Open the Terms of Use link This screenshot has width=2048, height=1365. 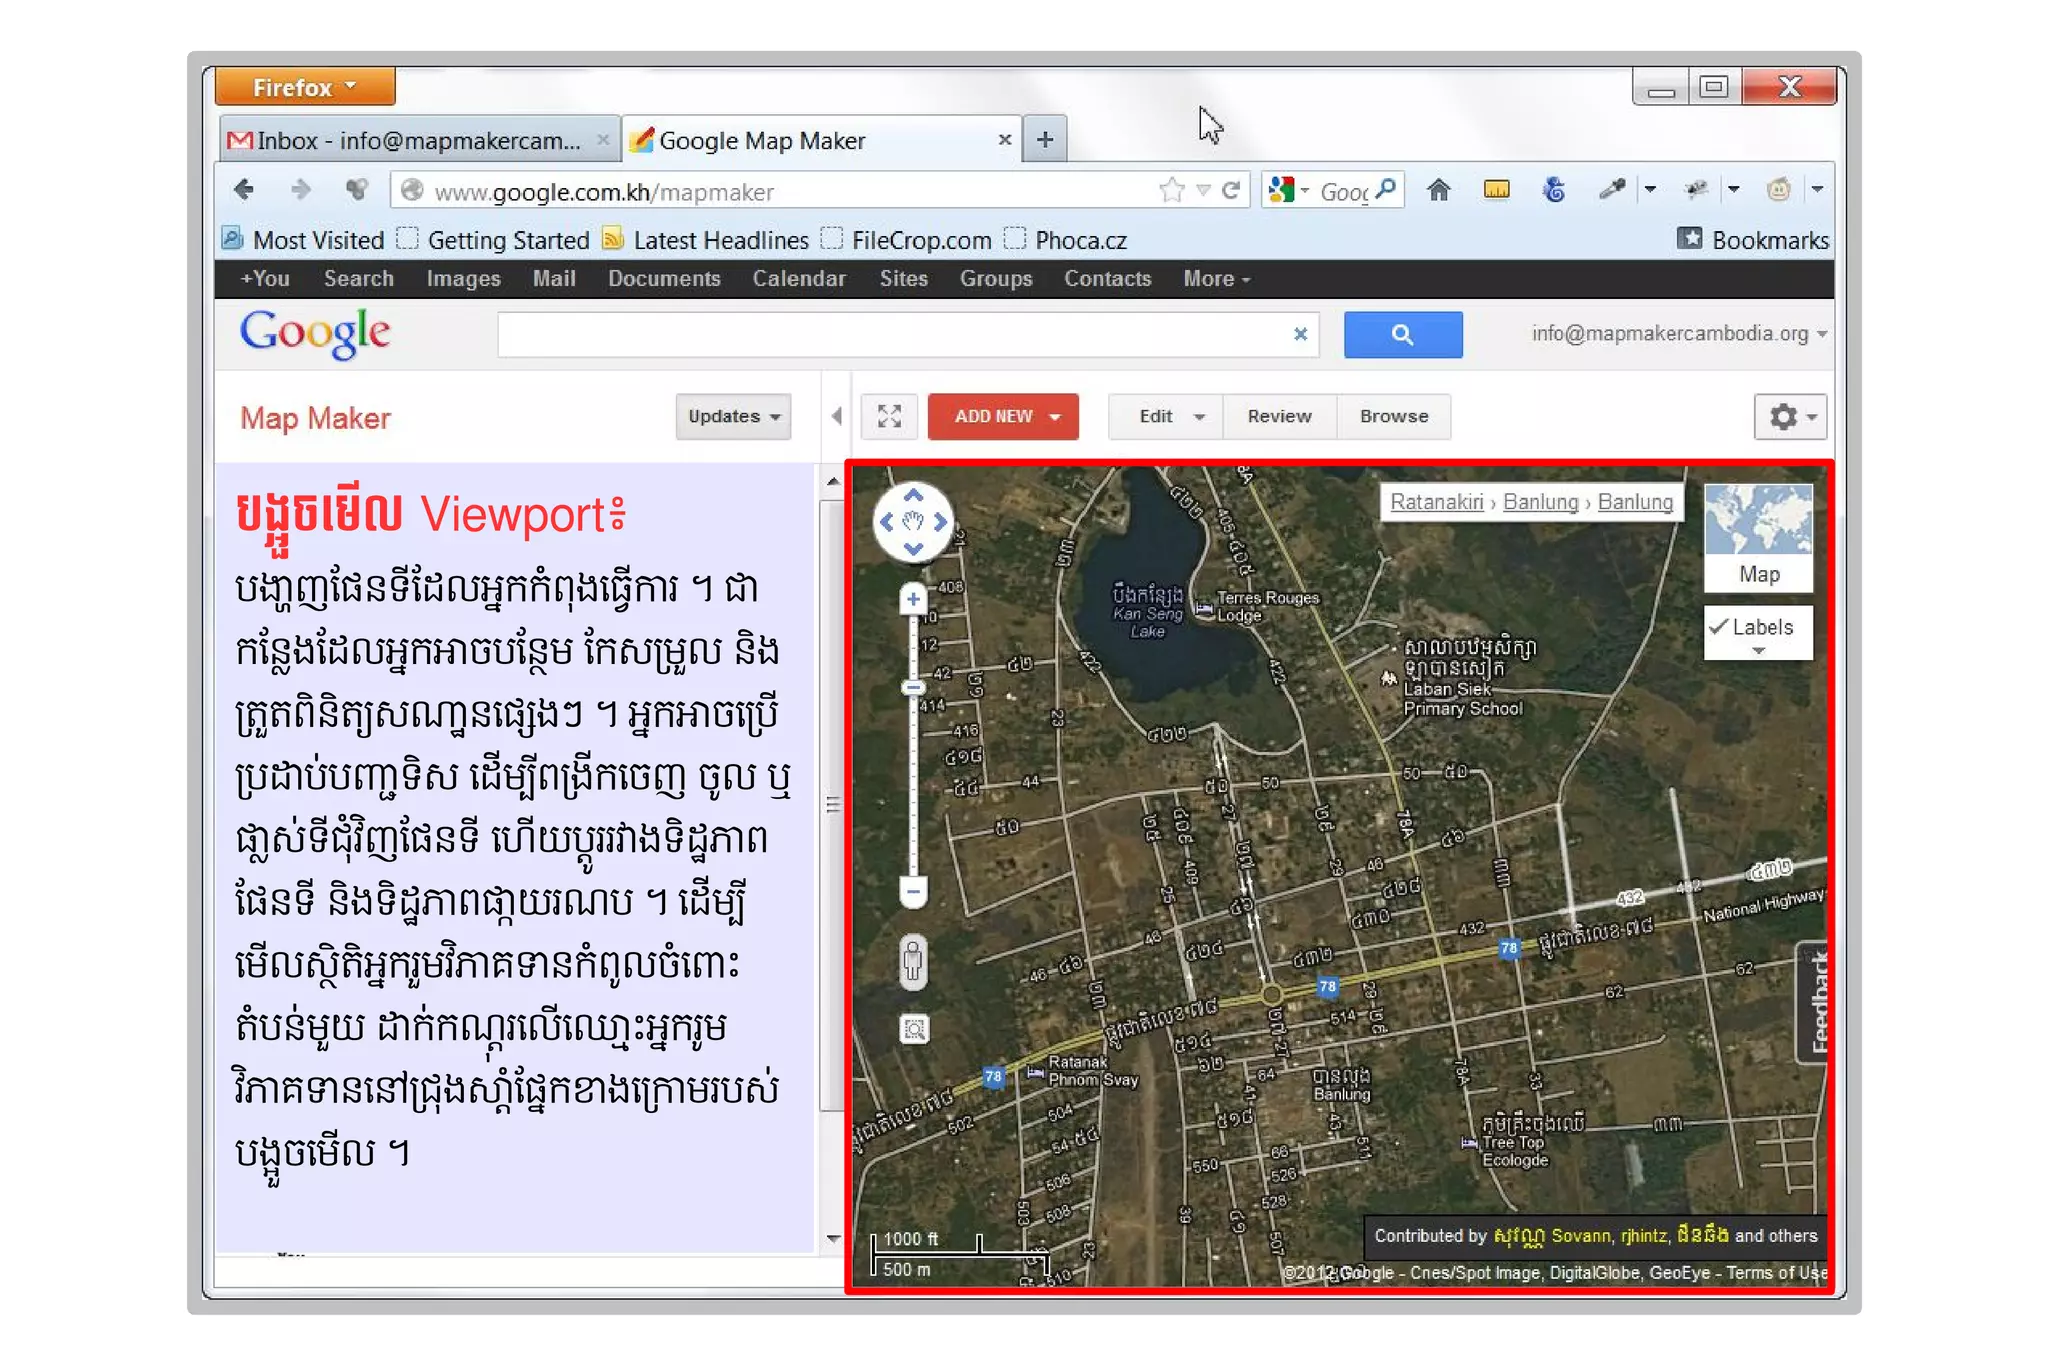pos(1776,1272)
